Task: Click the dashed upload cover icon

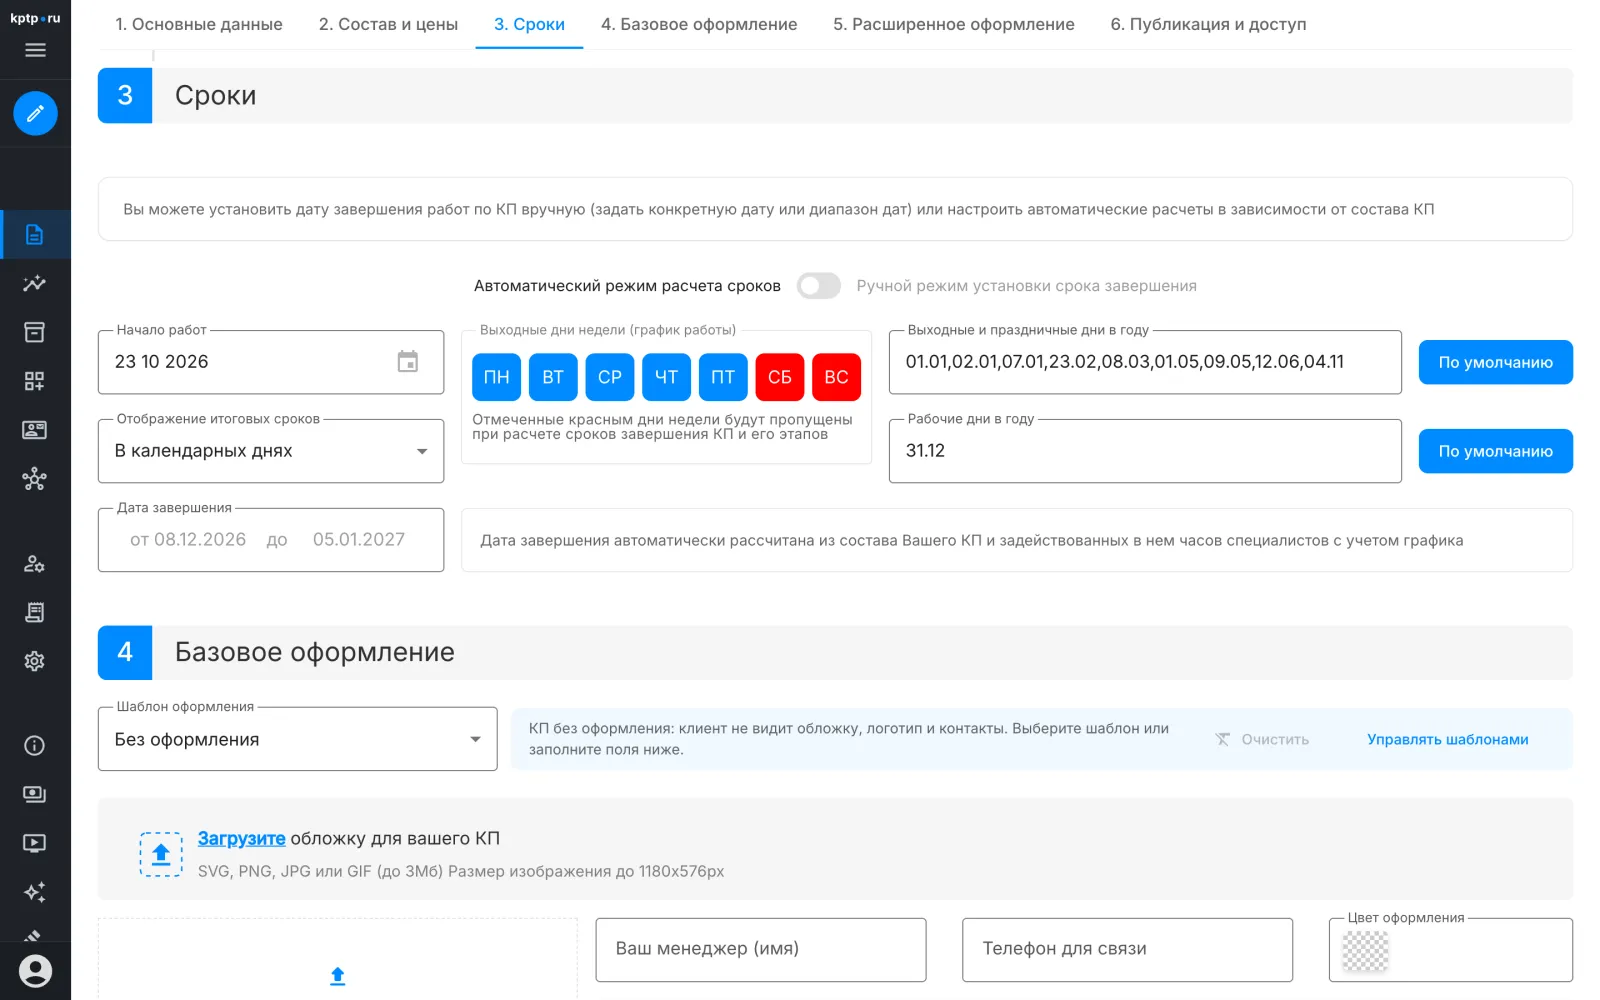Action: coord(161,855)
